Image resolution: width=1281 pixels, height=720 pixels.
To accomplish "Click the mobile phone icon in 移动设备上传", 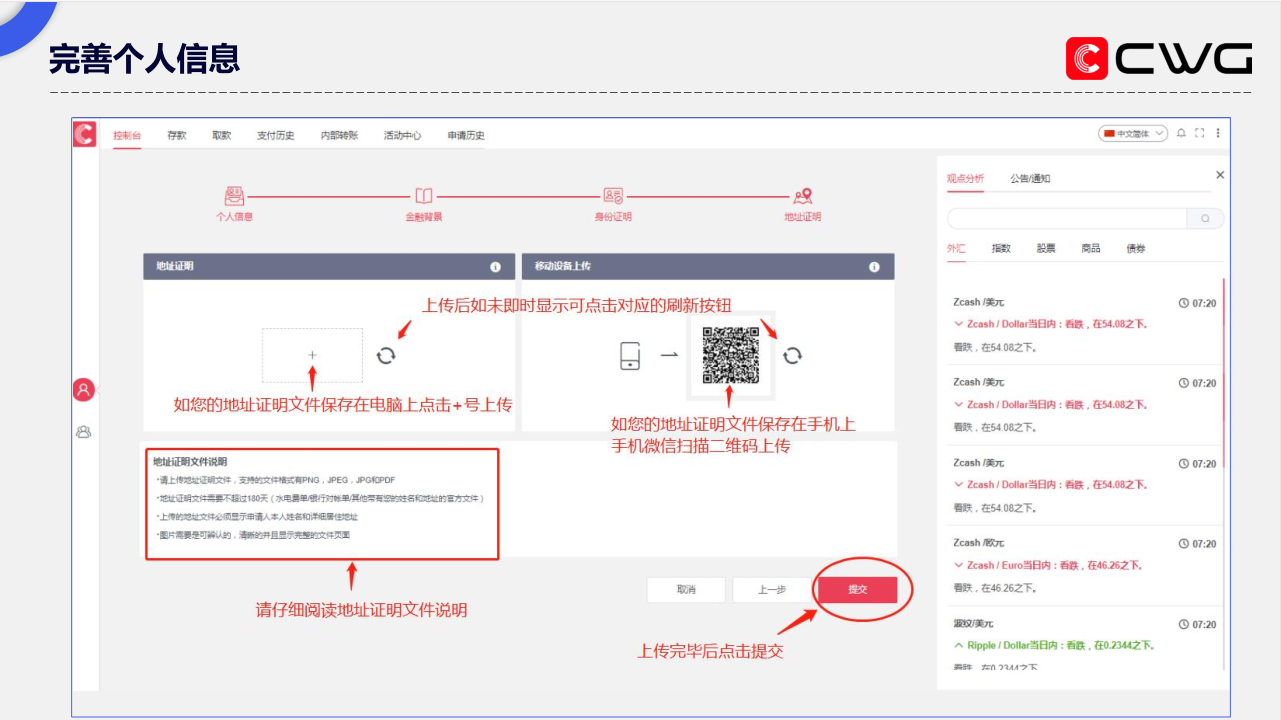I will (630, 355).
